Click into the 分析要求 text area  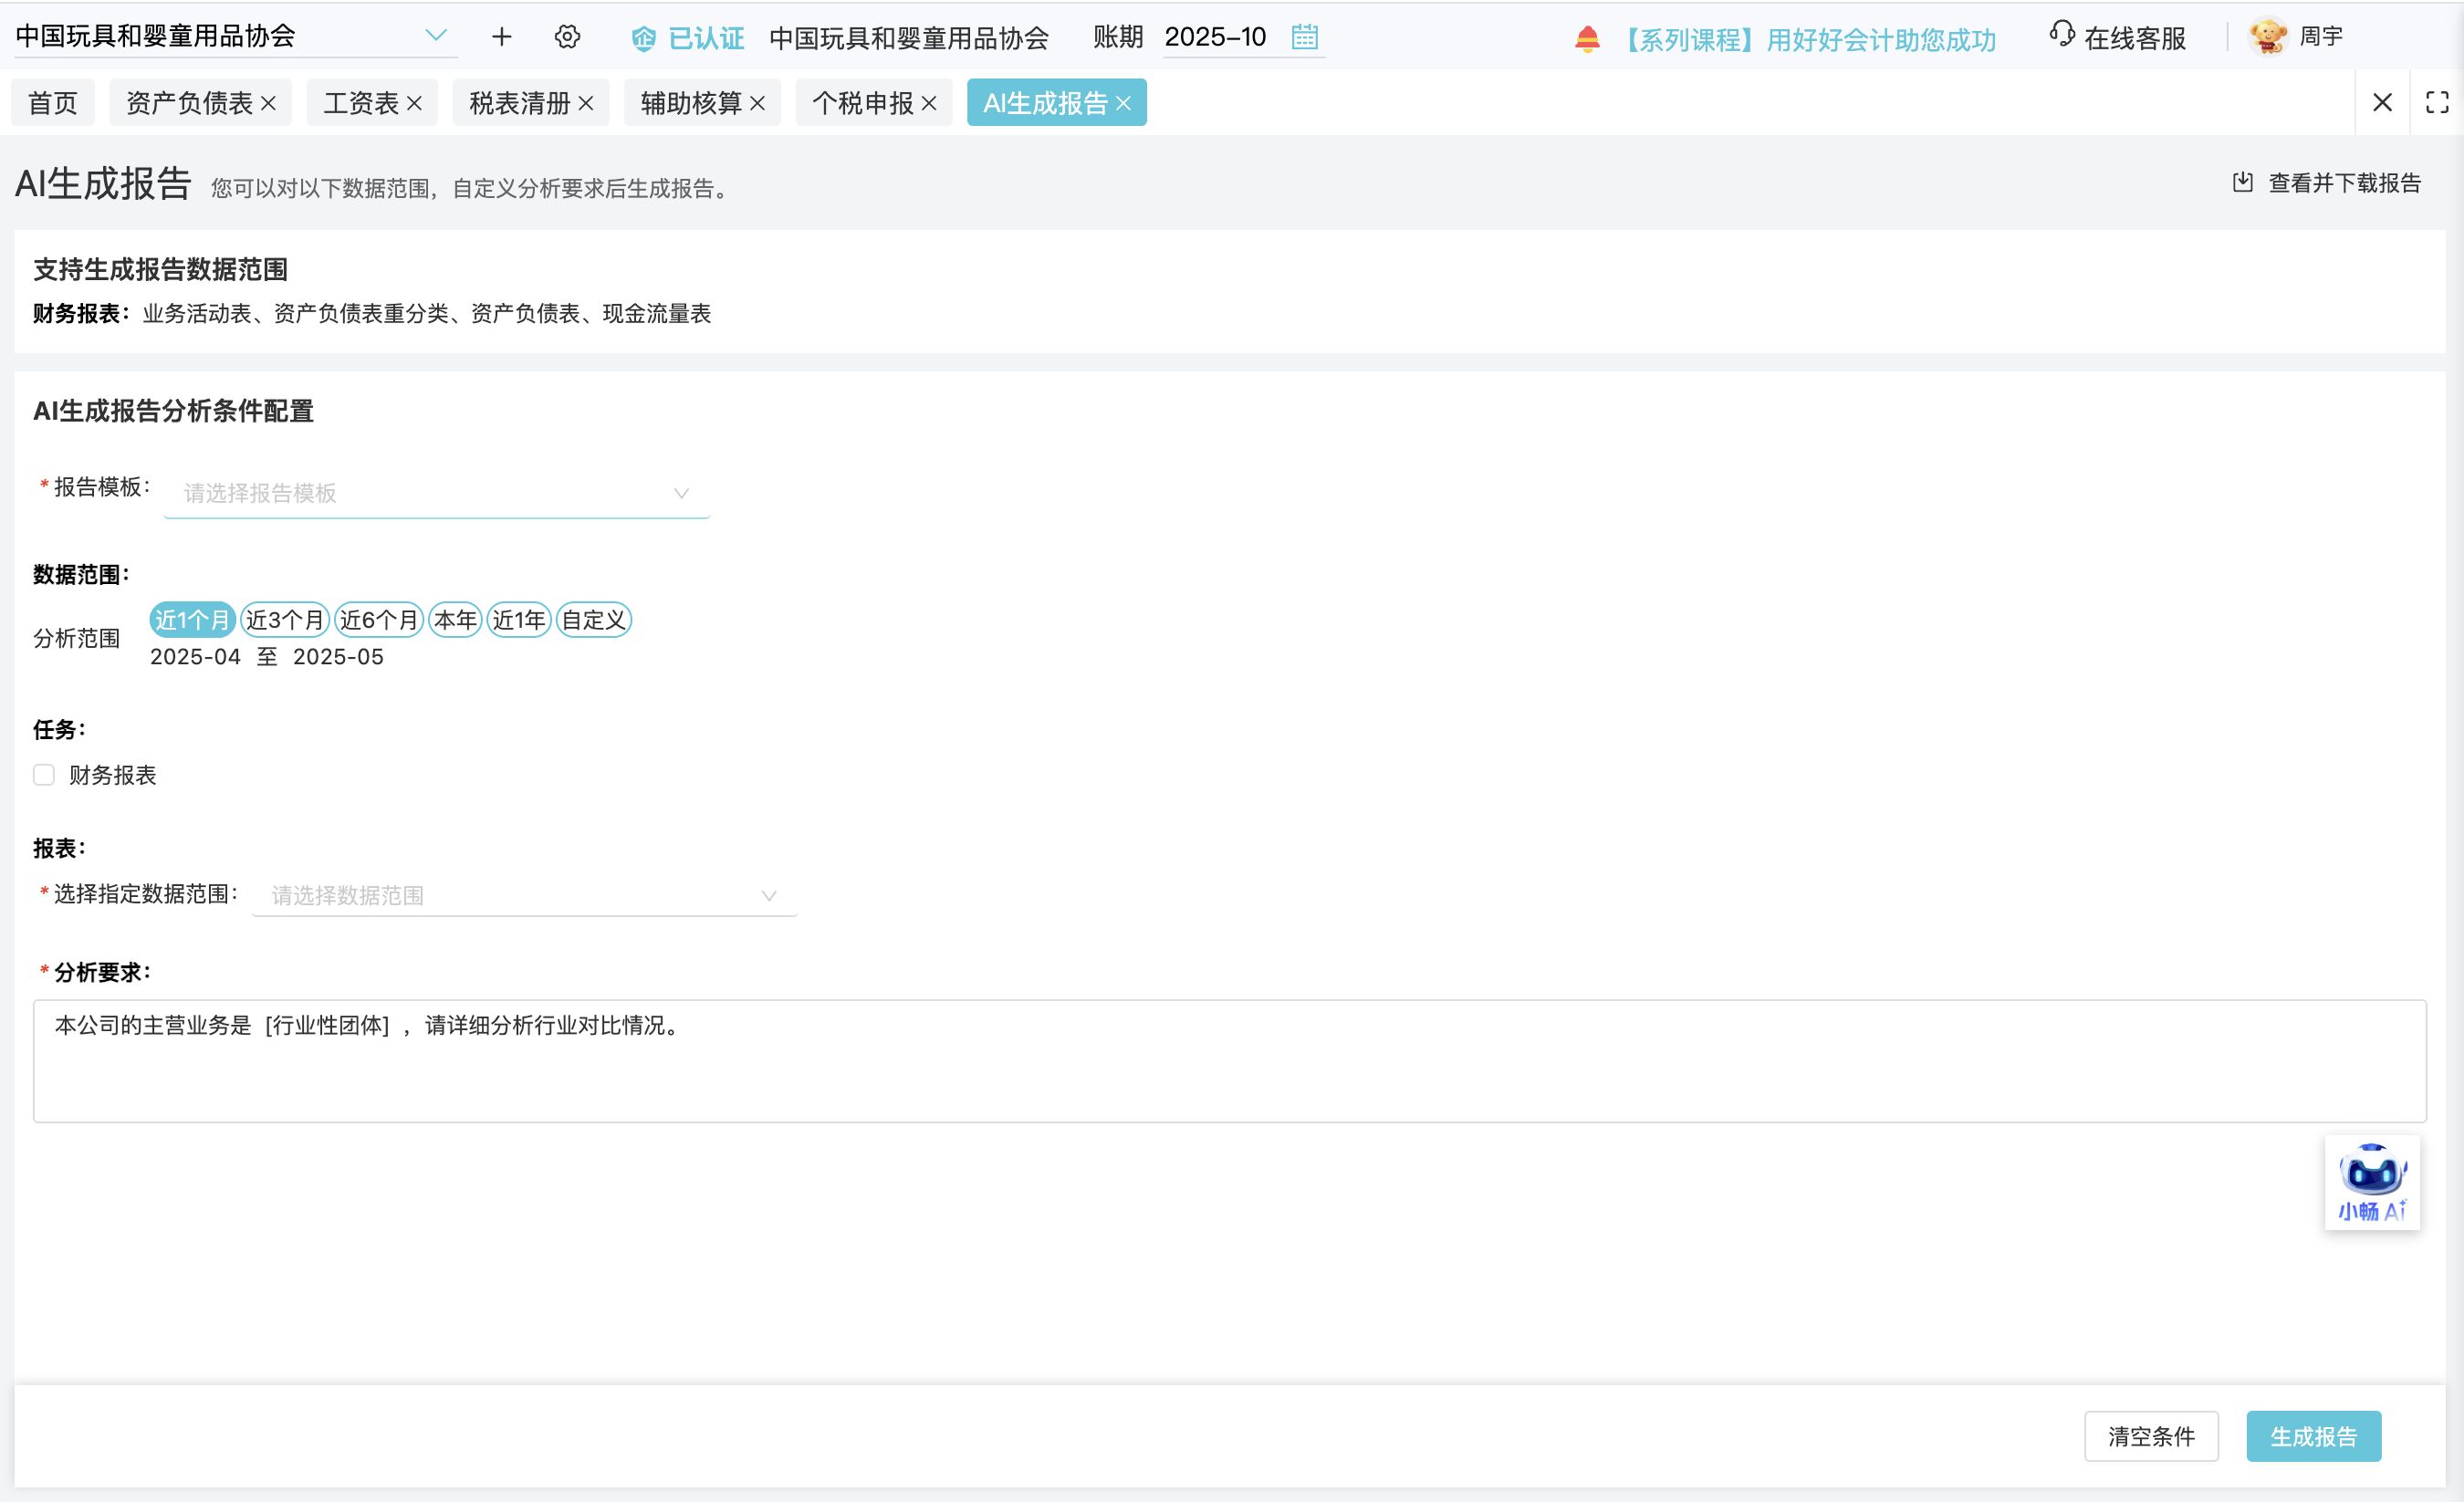1229,1060
